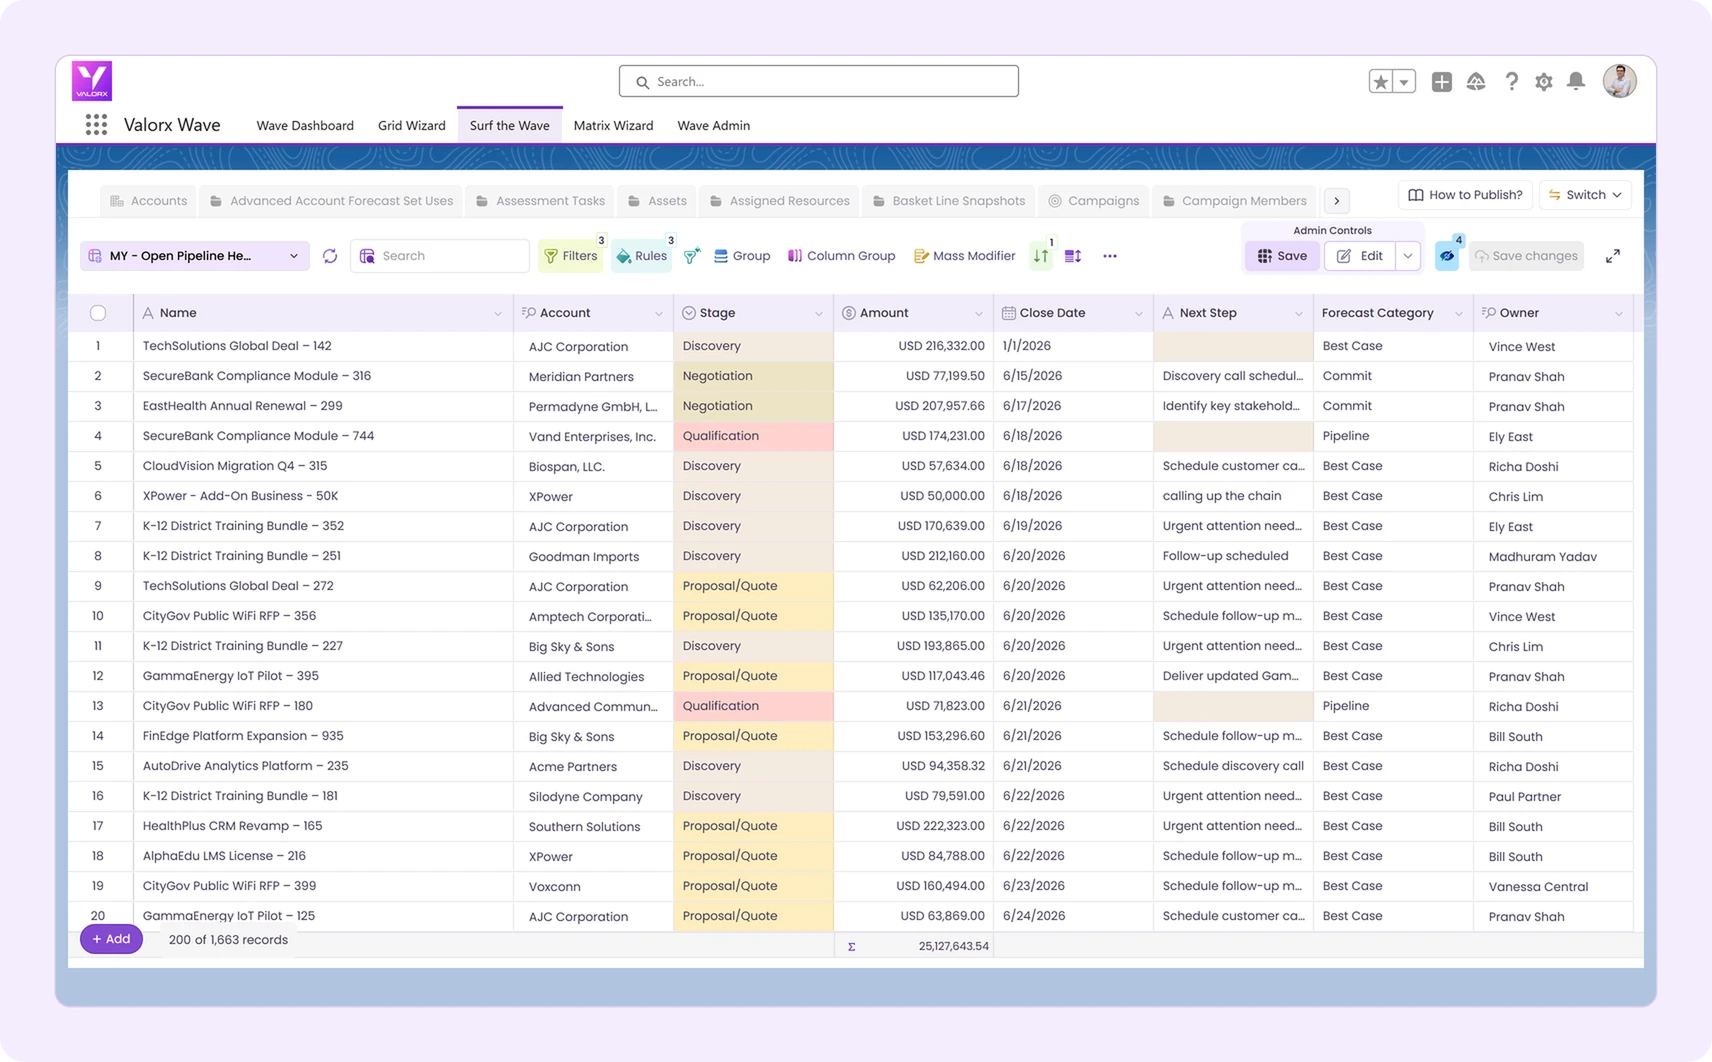Focus the grid search field
The image size is (1712, 1062).
(440, 256)
